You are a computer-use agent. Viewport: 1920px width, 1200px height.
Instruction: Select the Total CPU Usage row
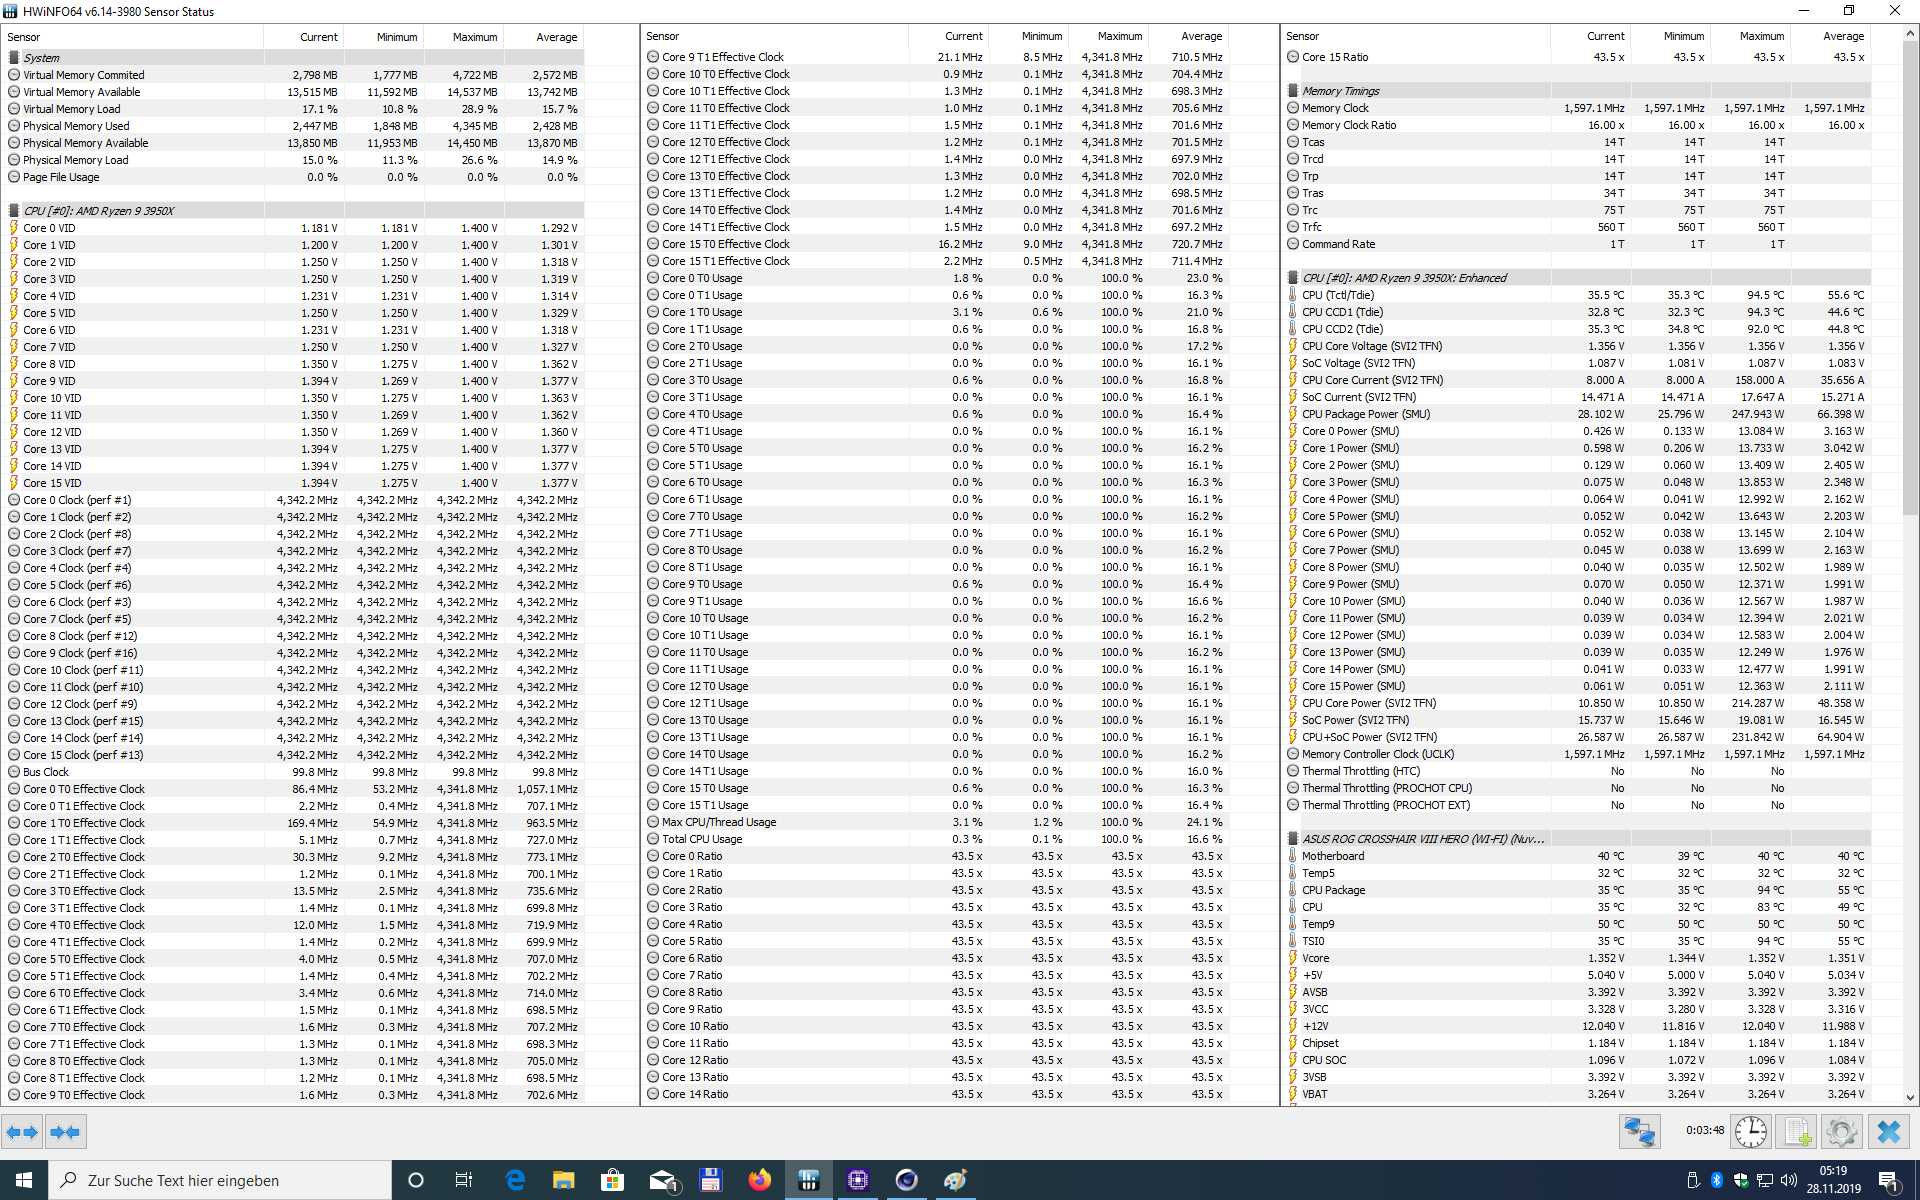[x=702, y=839]
